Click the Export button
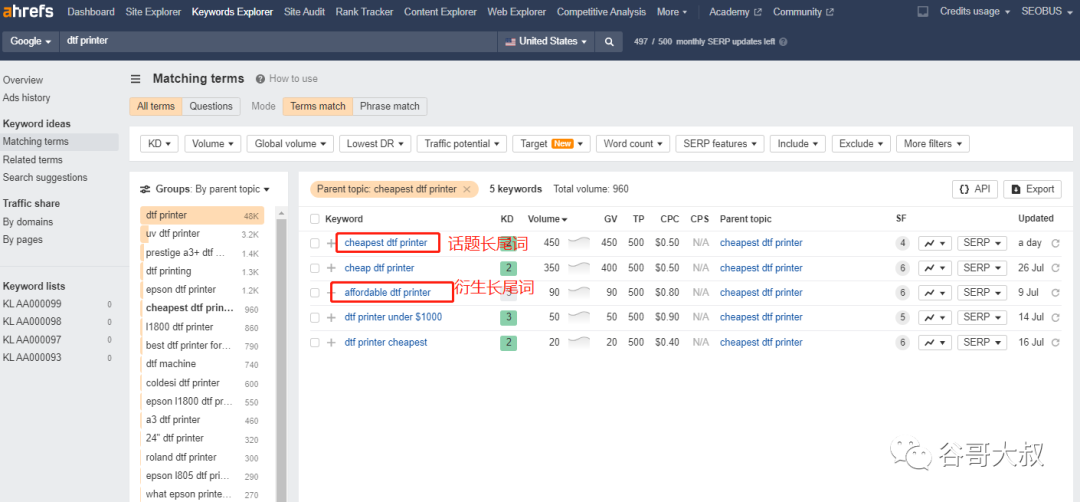 1032,189
